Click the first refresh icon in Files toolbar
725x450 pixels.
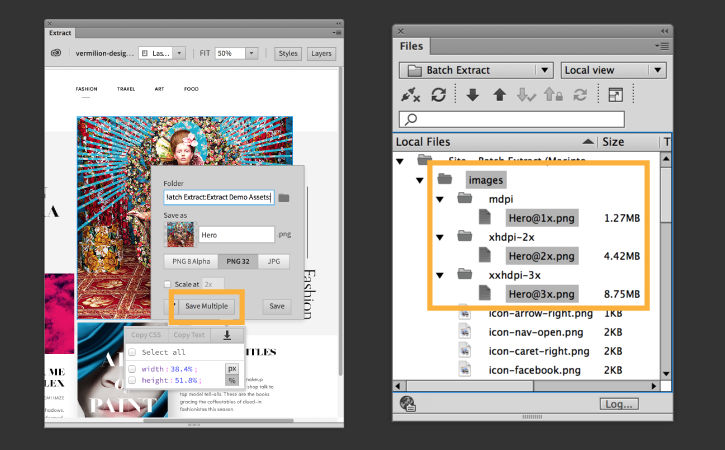point(438,95)
